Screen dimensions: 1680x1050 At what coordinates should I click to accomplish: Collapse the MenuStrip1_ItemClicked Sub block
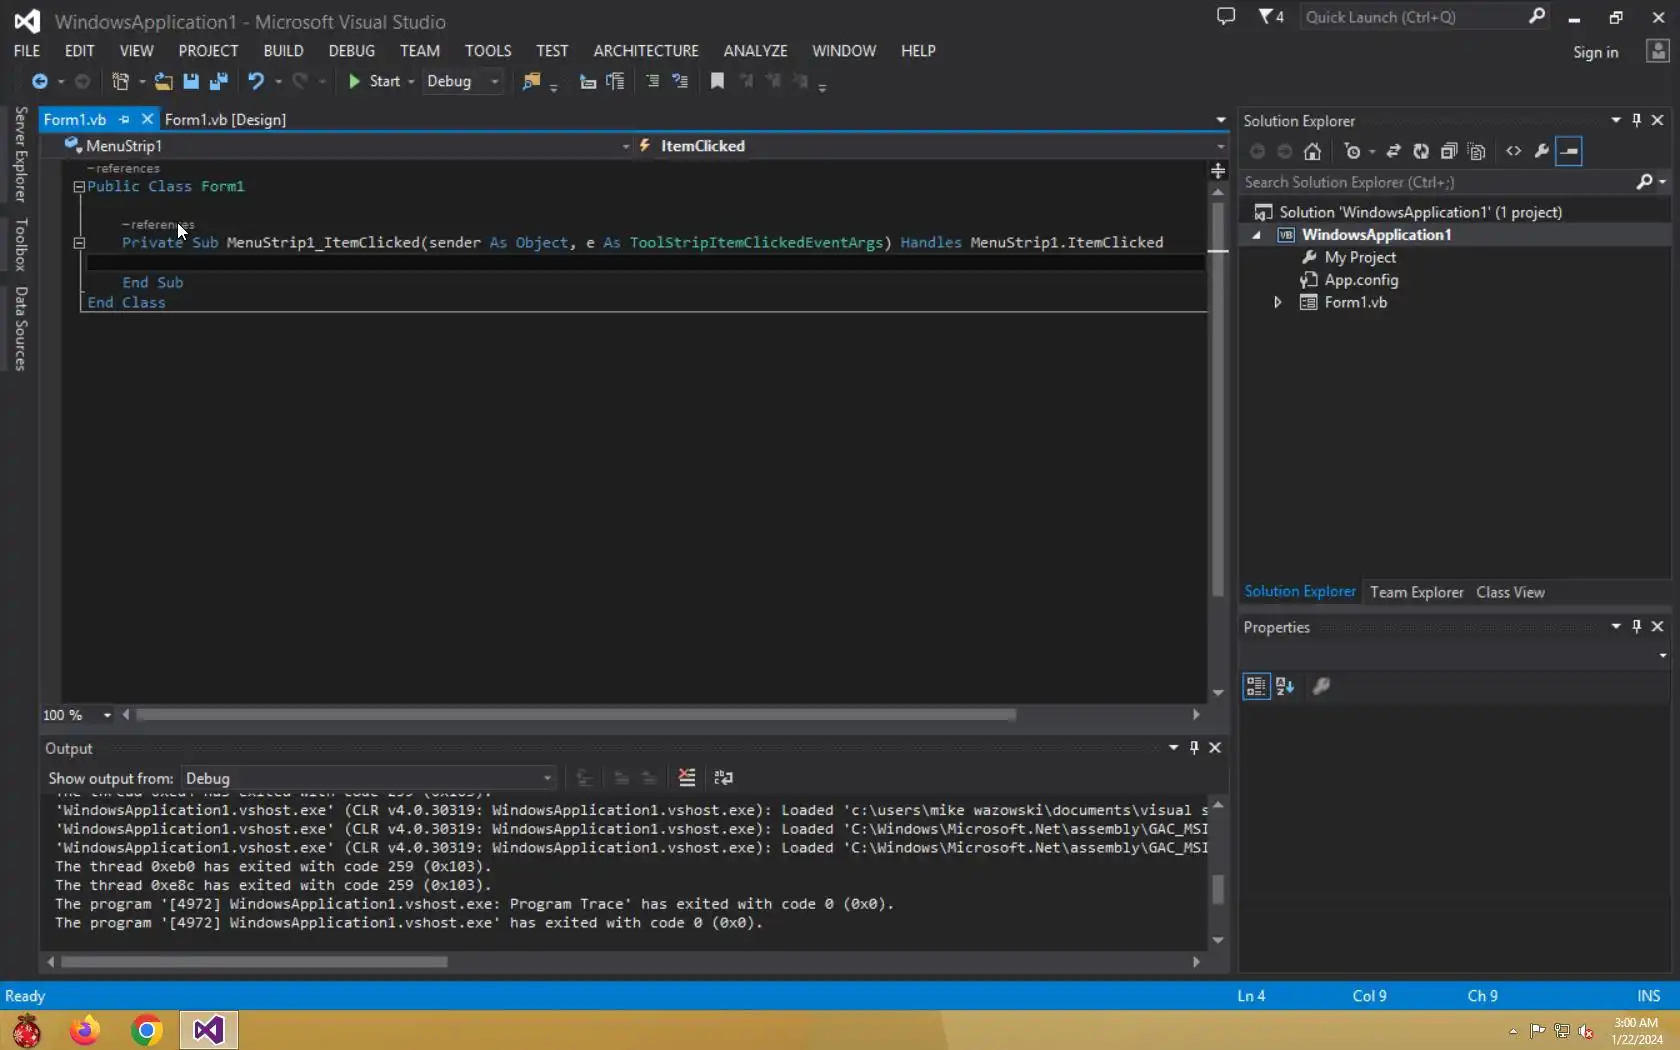coord(79,243)
